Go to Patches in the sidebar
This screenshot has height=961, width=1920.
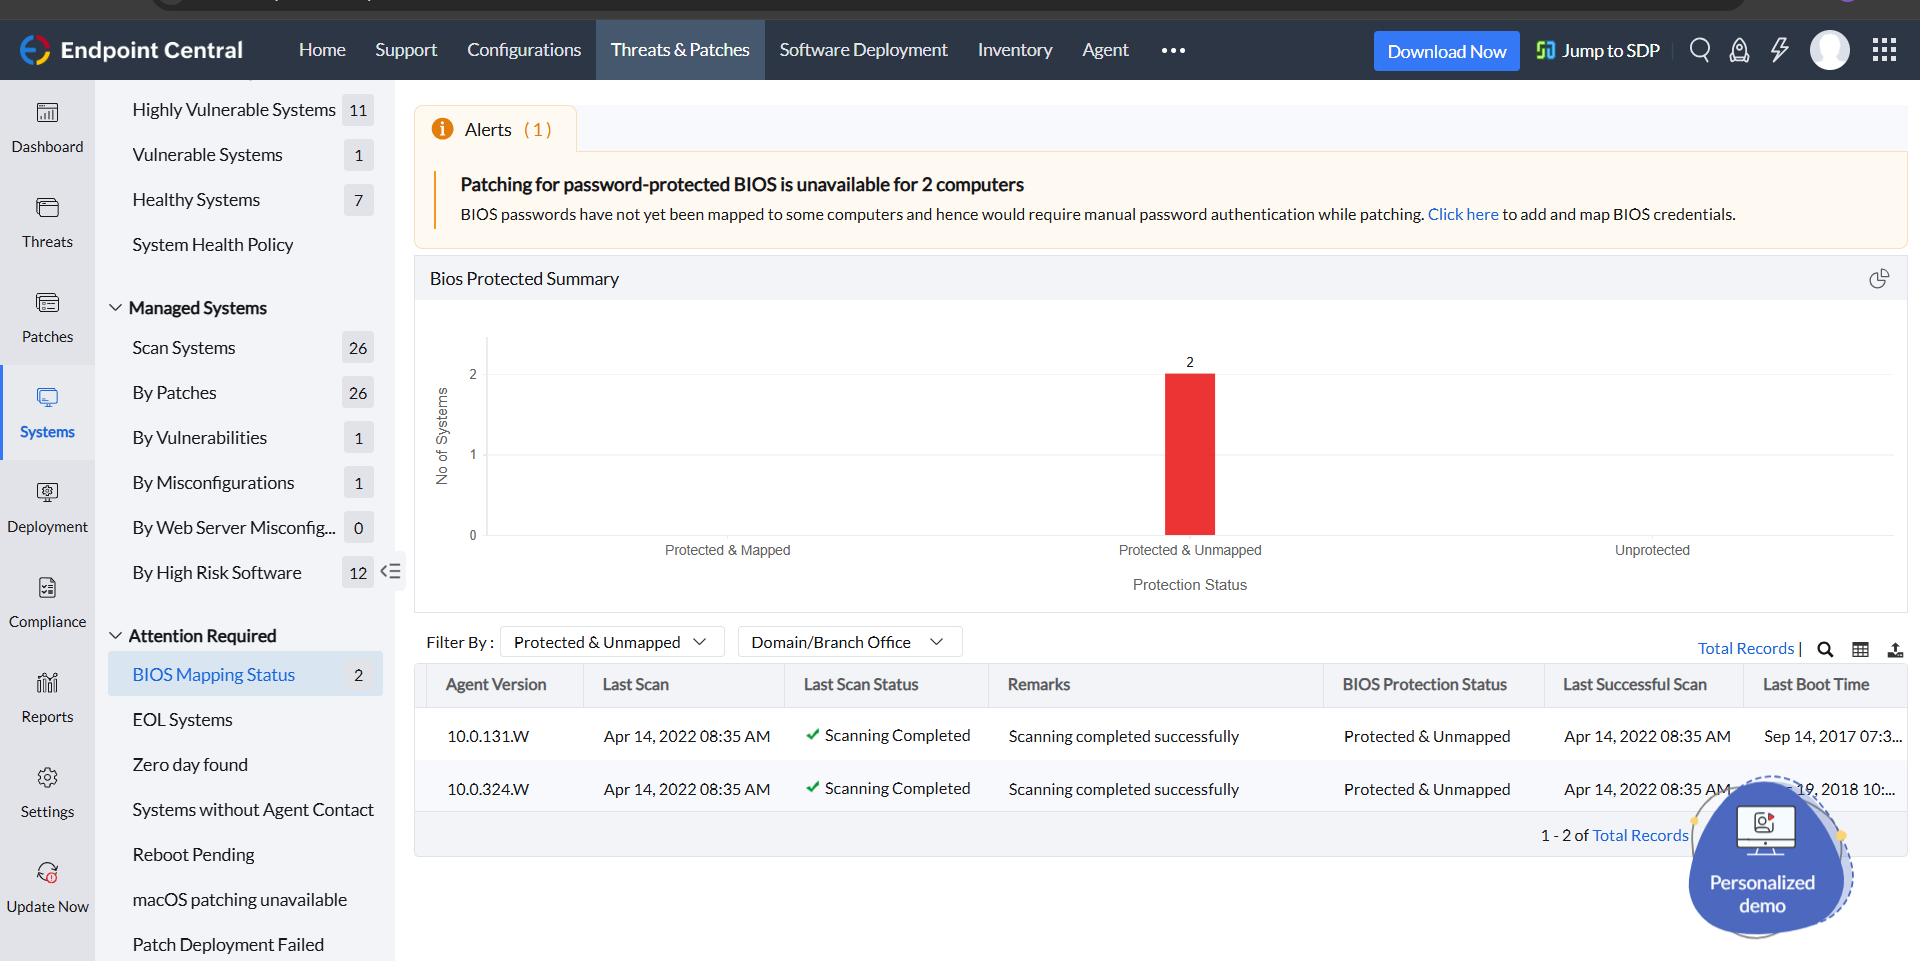(47, 318)
